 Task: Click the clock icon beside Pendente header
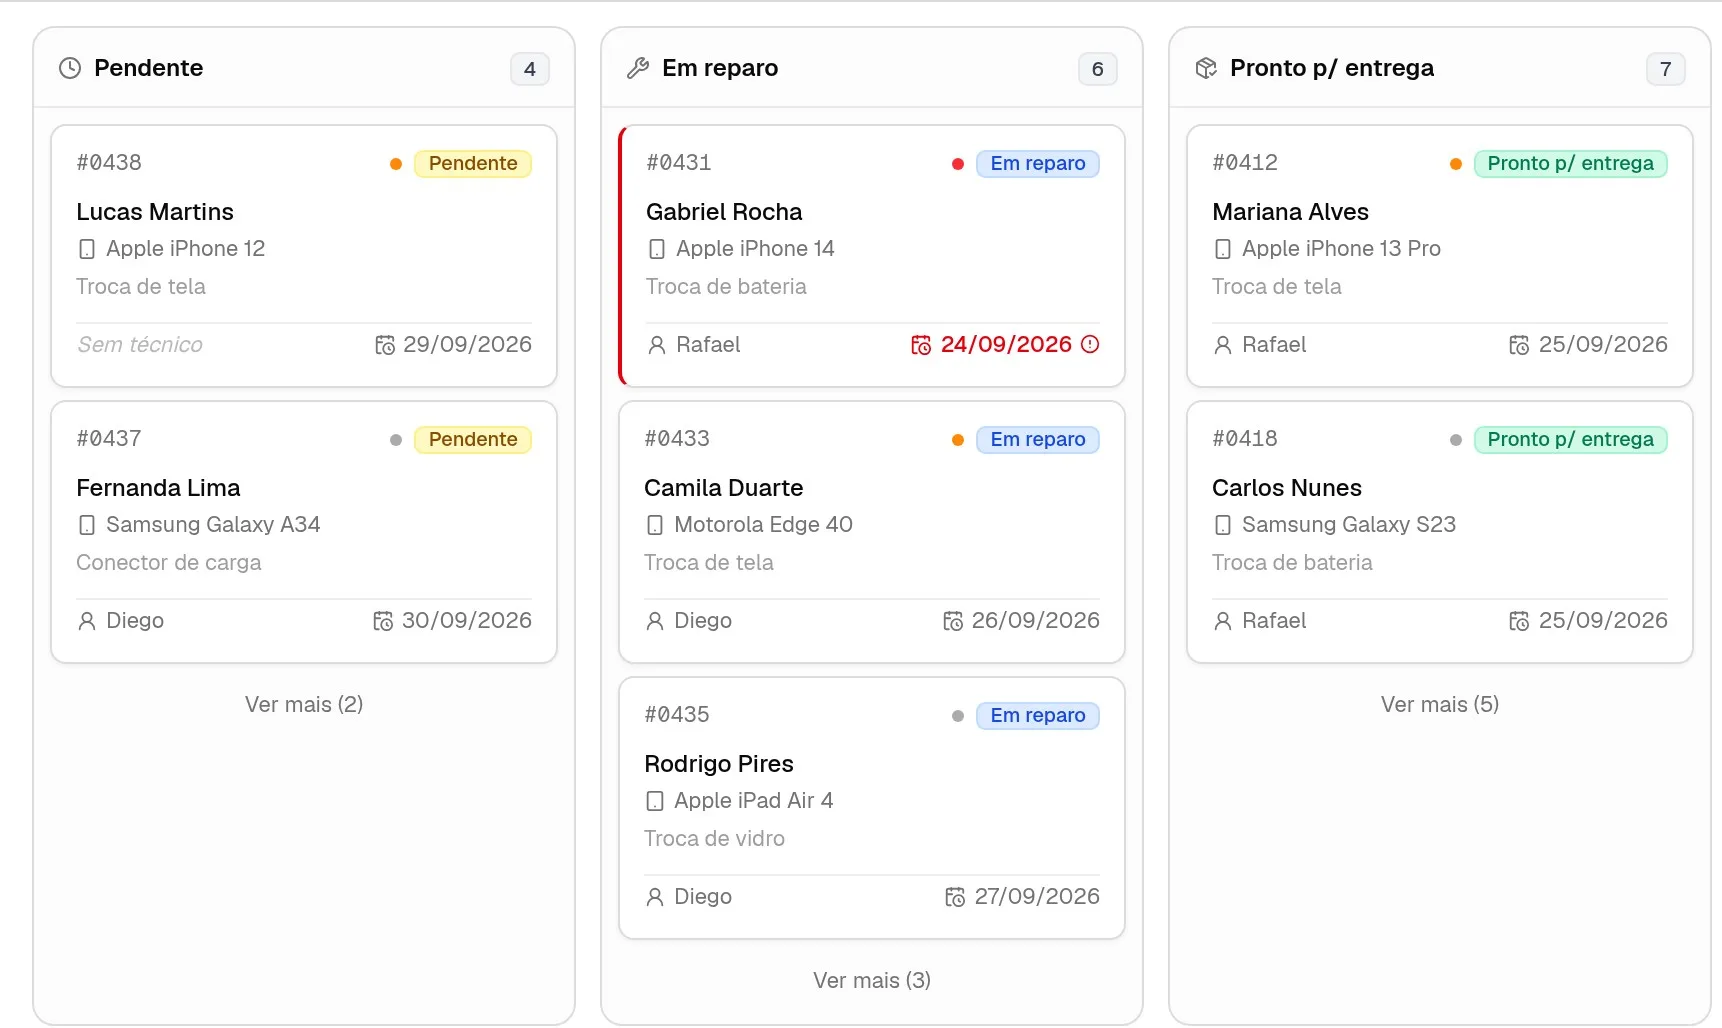pos(70,68)
